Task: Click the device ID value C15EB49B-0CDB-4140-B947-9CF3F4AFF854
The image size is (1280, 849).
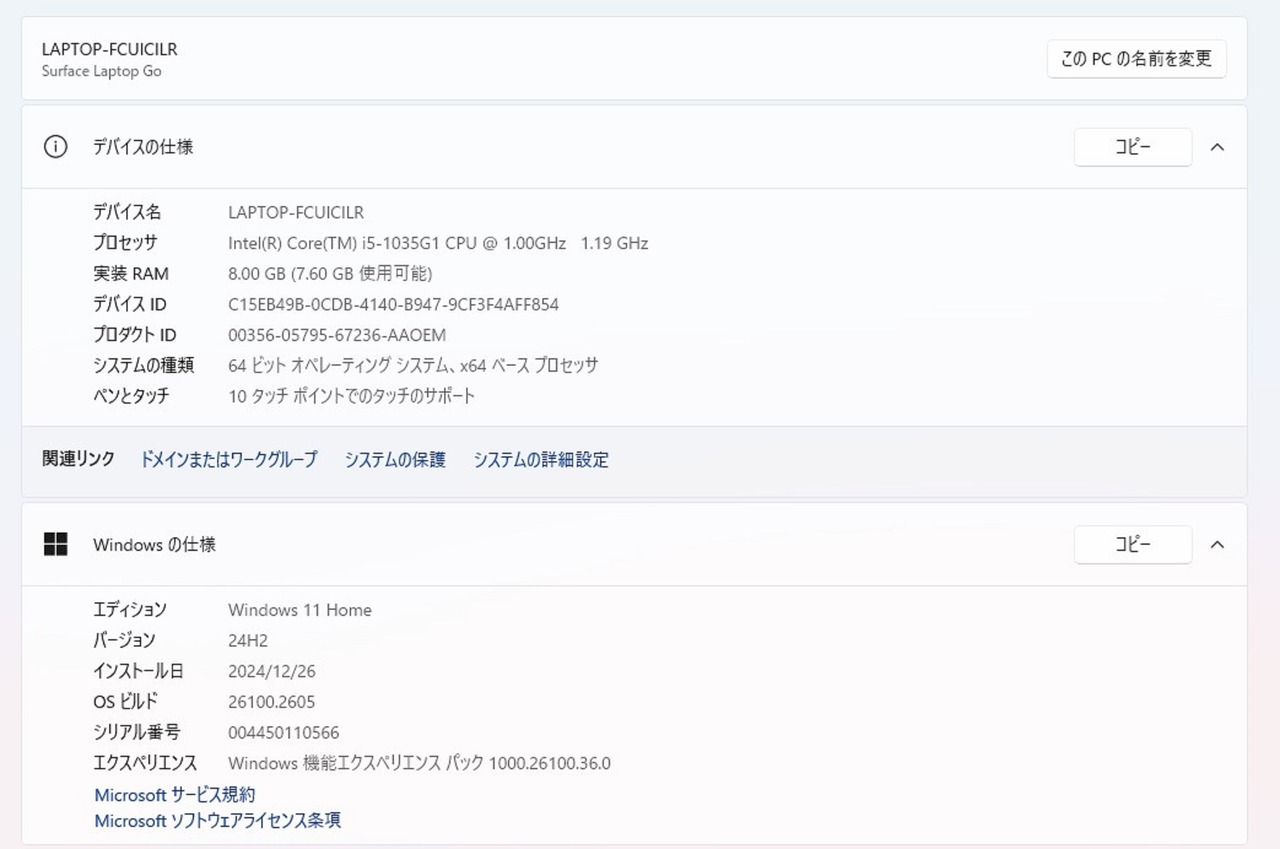Action: [393, 304]
